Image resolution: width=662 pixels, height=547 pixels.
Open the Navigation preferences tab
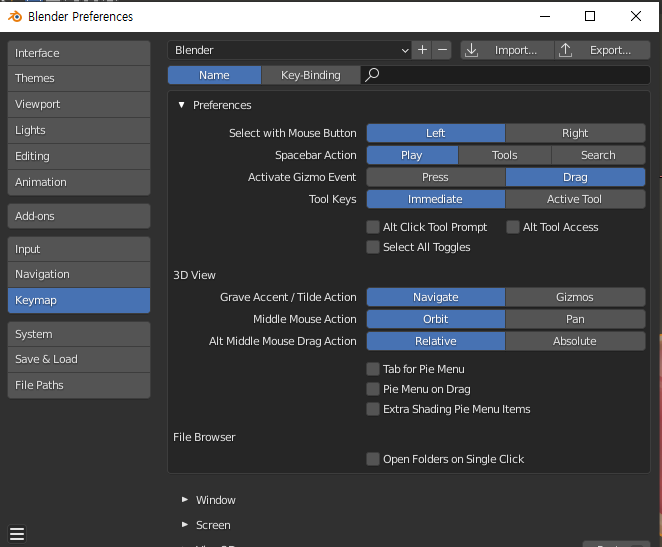[x=79, y=274]
